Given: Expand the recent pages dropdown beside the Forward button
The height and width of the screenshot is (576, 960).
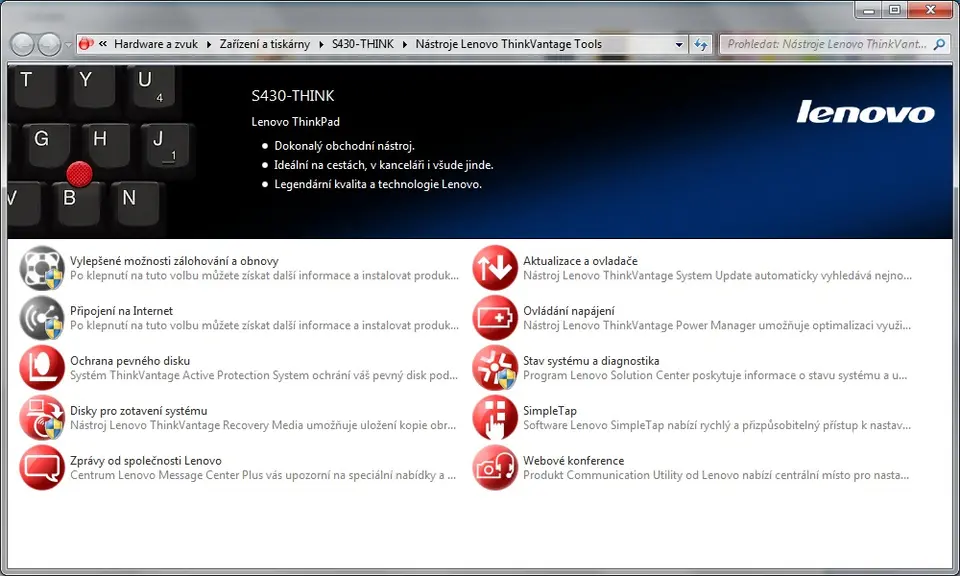Looking at the screenshot, I should pos(68,45).
